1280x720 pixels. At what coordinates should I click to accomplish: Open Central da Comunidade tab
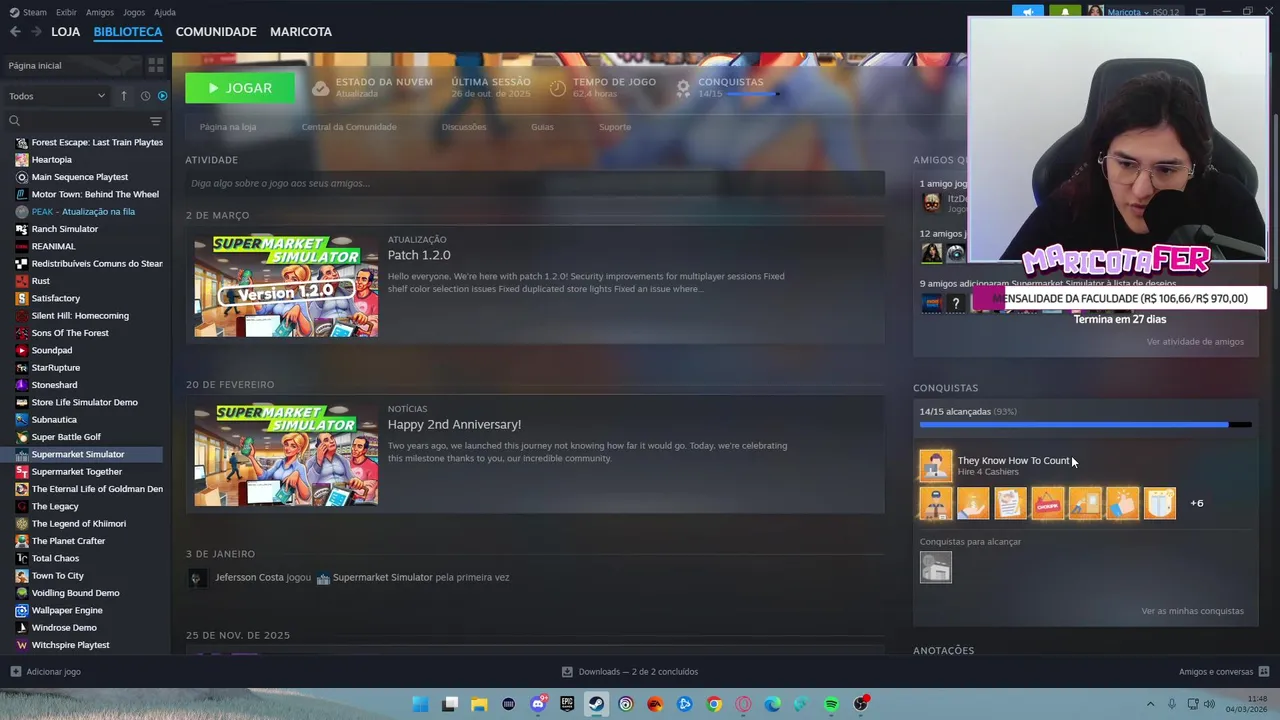tap(349, 127)
